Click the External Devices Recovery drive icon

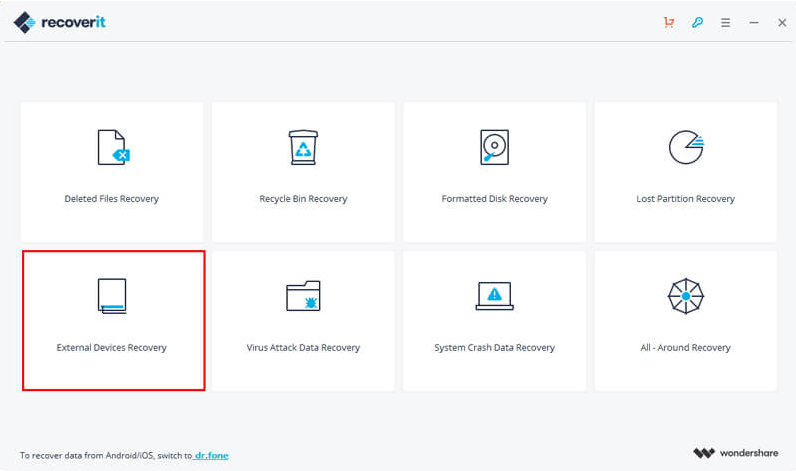(112, 296)
